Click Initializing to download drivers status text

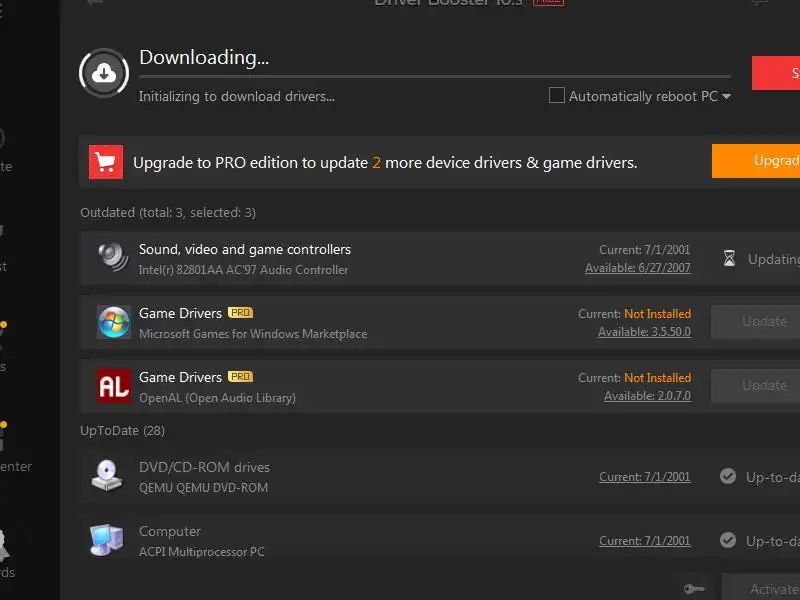(237, 96)
